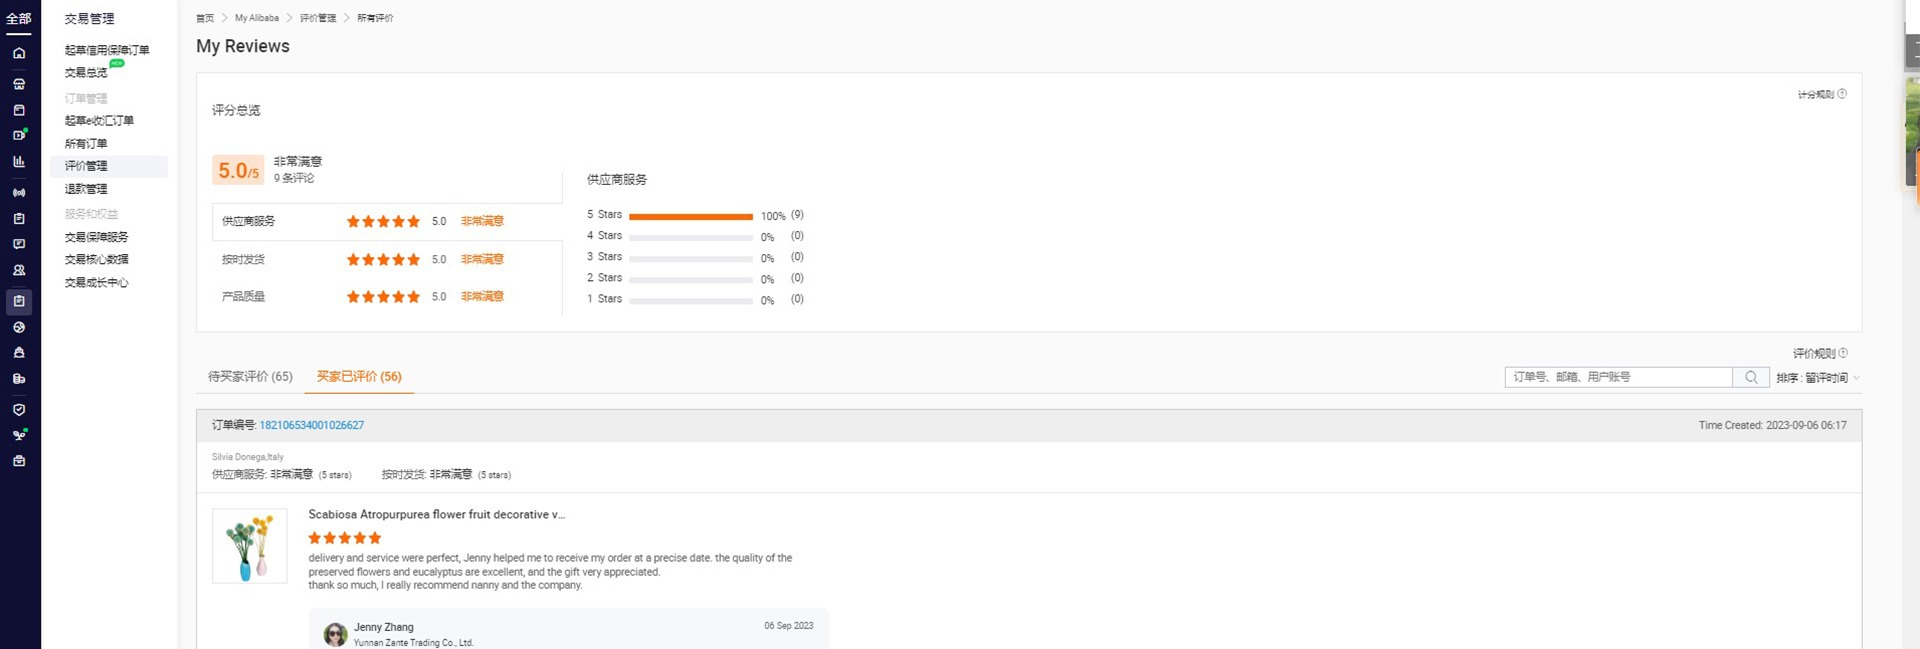Open order number 182106534001026627 link

click(311, 425)
